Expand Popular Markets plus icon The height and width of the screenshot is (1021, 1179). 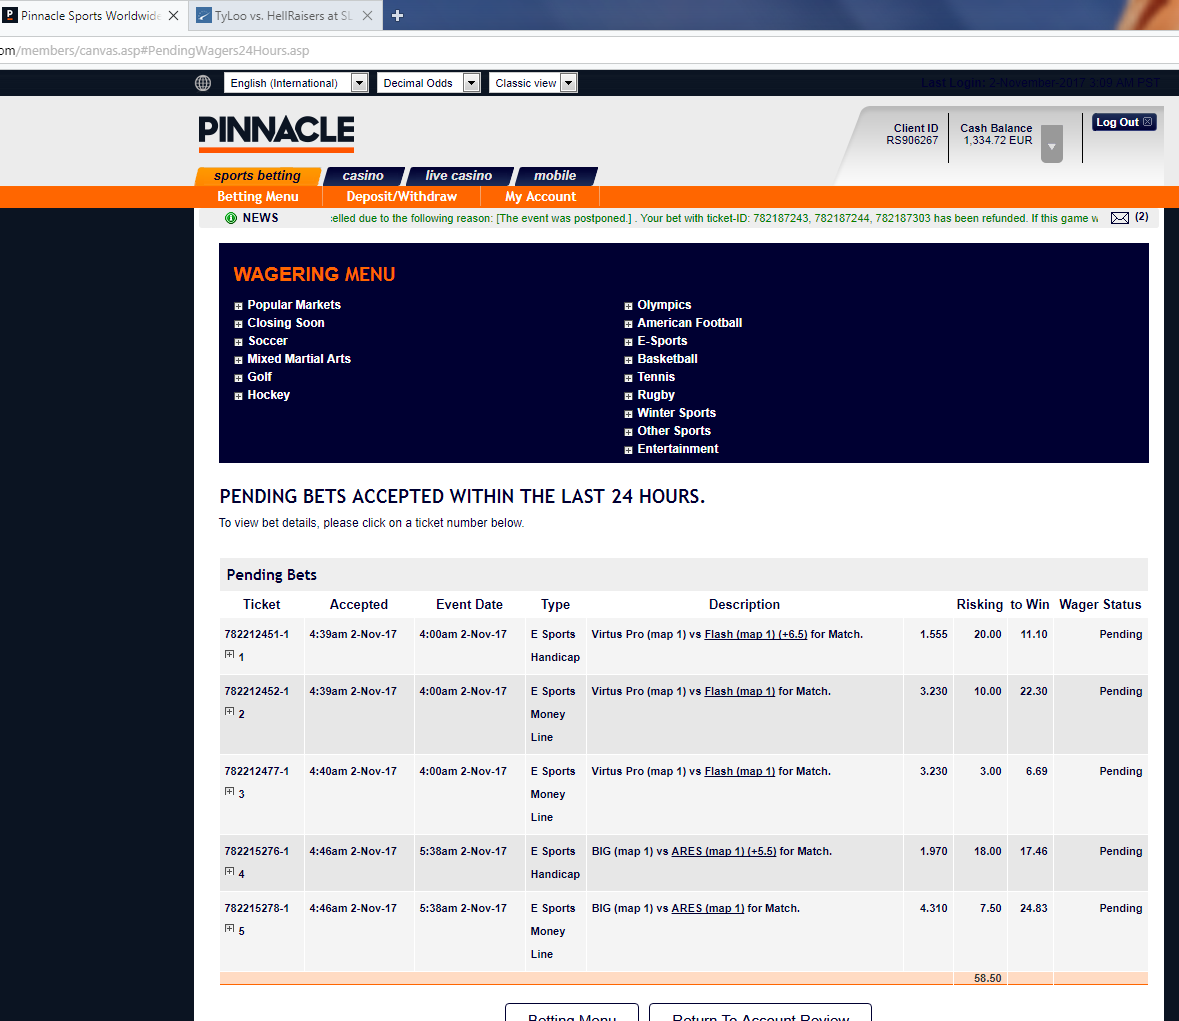tap(238, 306)
